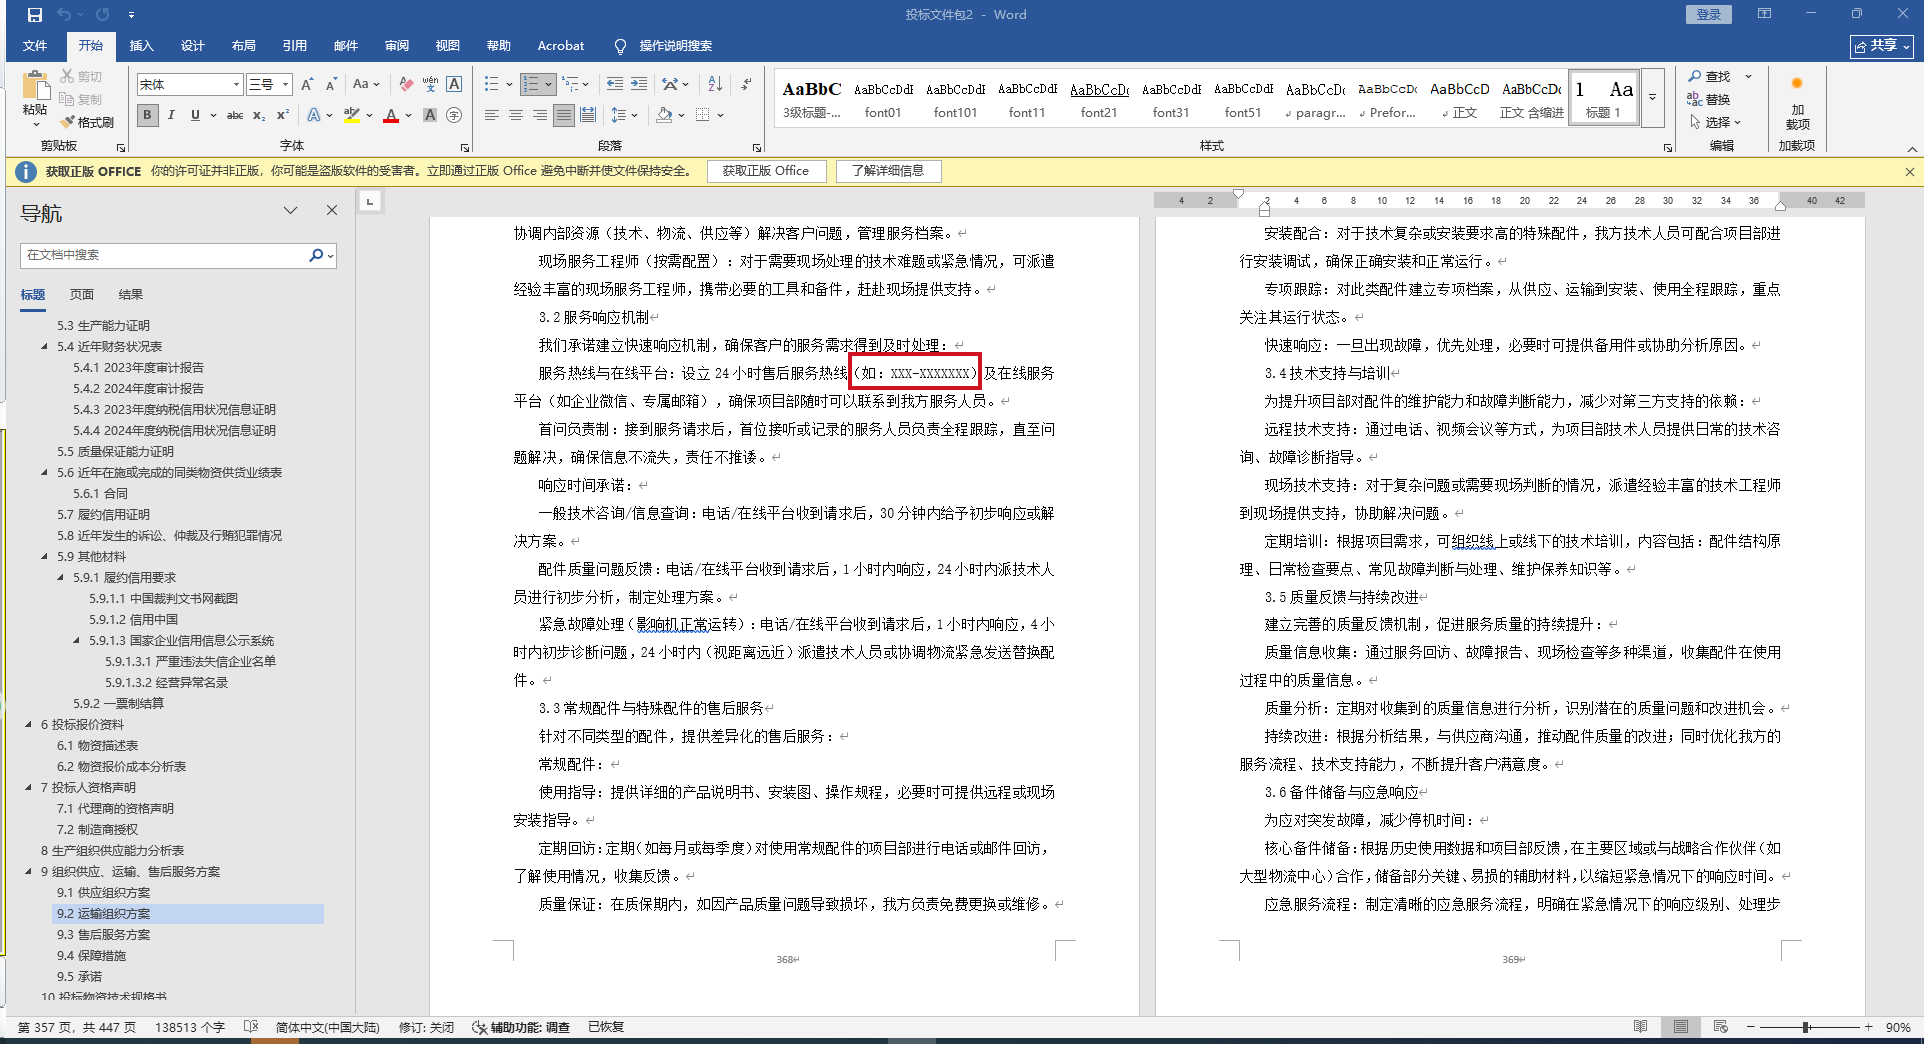Click the enclosed character icon
Viewport: 1924px width, 1044px height.
tap(454, 115)
